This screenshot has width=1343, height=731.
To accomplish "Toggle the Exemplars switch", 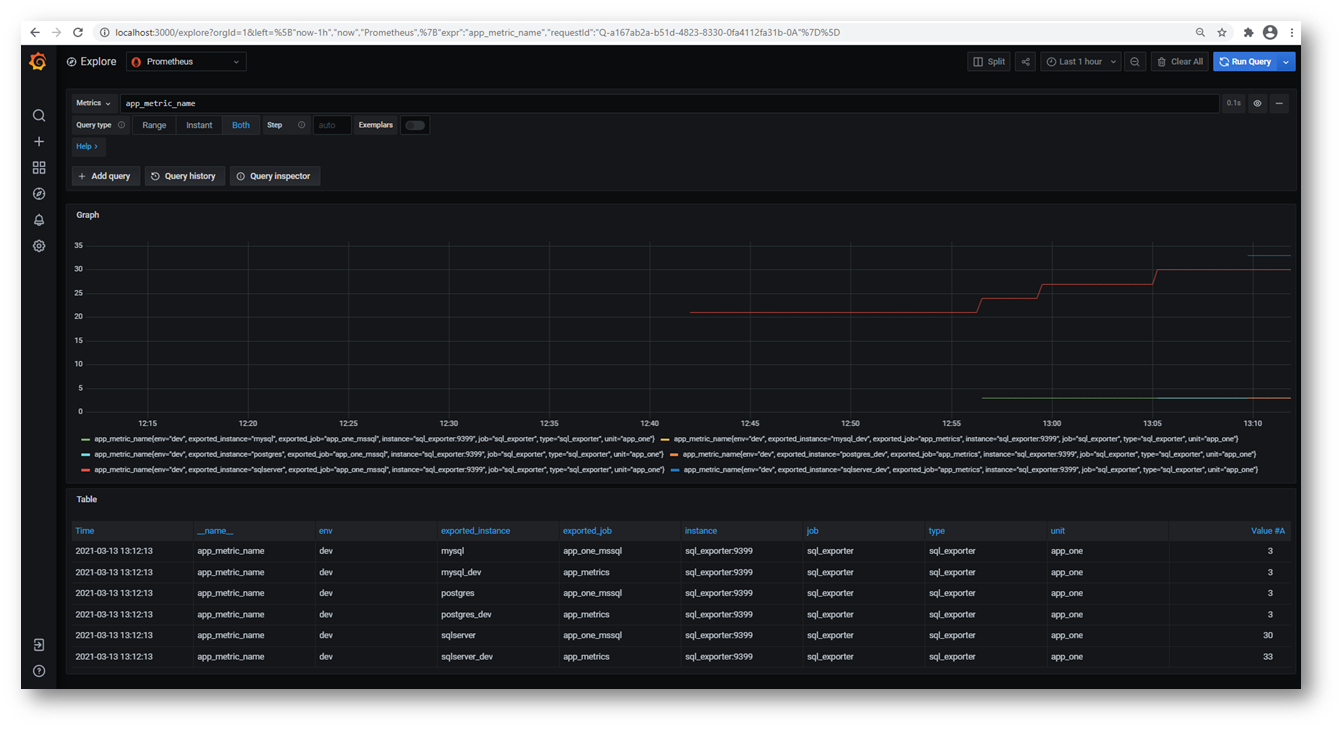I will [415, 125].
